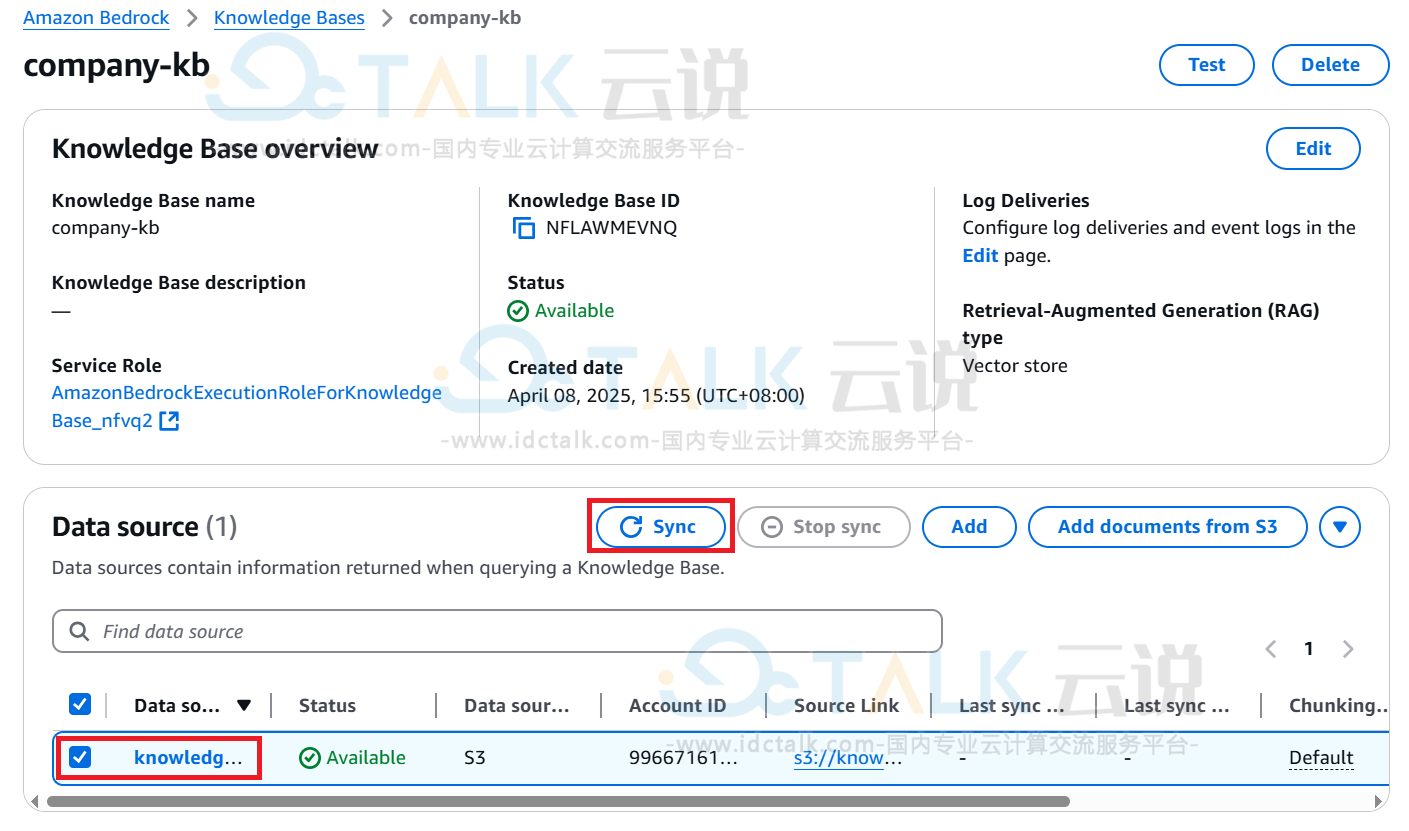Click the magnifier icon in data source search
The height and width of the screenshot is (831, 1409).
(79, 632)
